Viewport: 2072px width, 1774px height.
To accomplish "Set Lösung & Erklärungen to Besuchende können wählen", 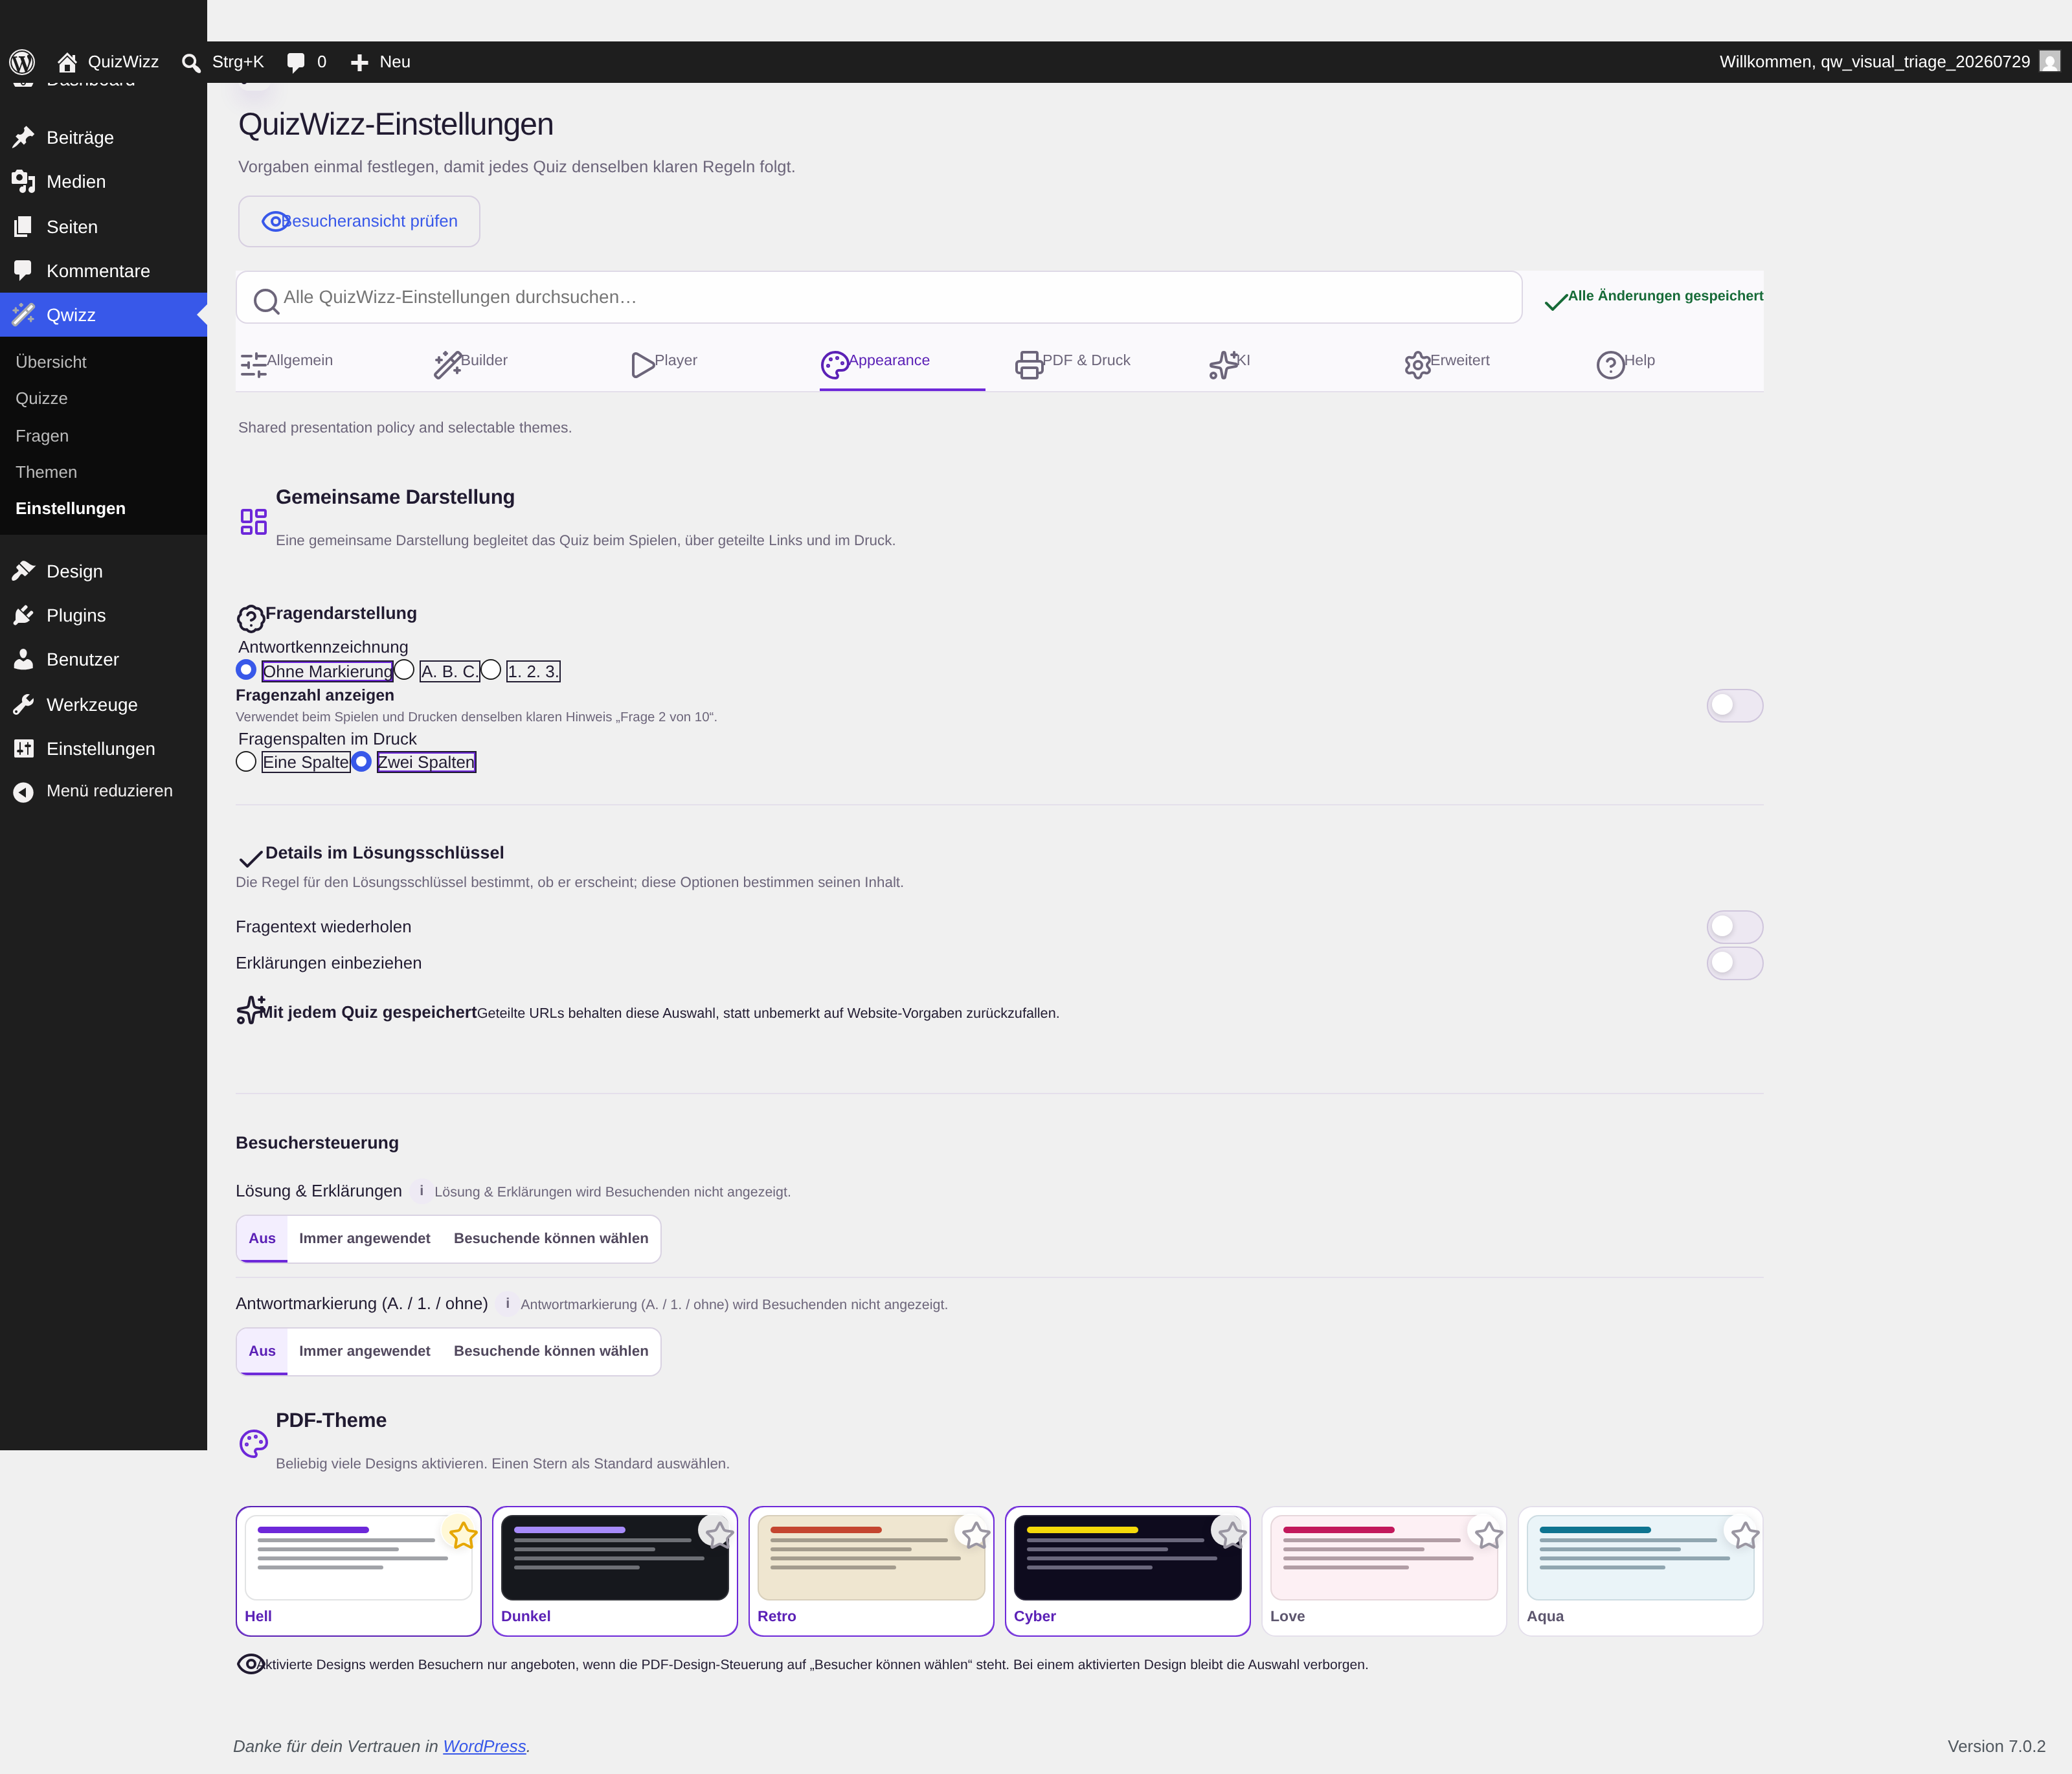I will 551,1238.
